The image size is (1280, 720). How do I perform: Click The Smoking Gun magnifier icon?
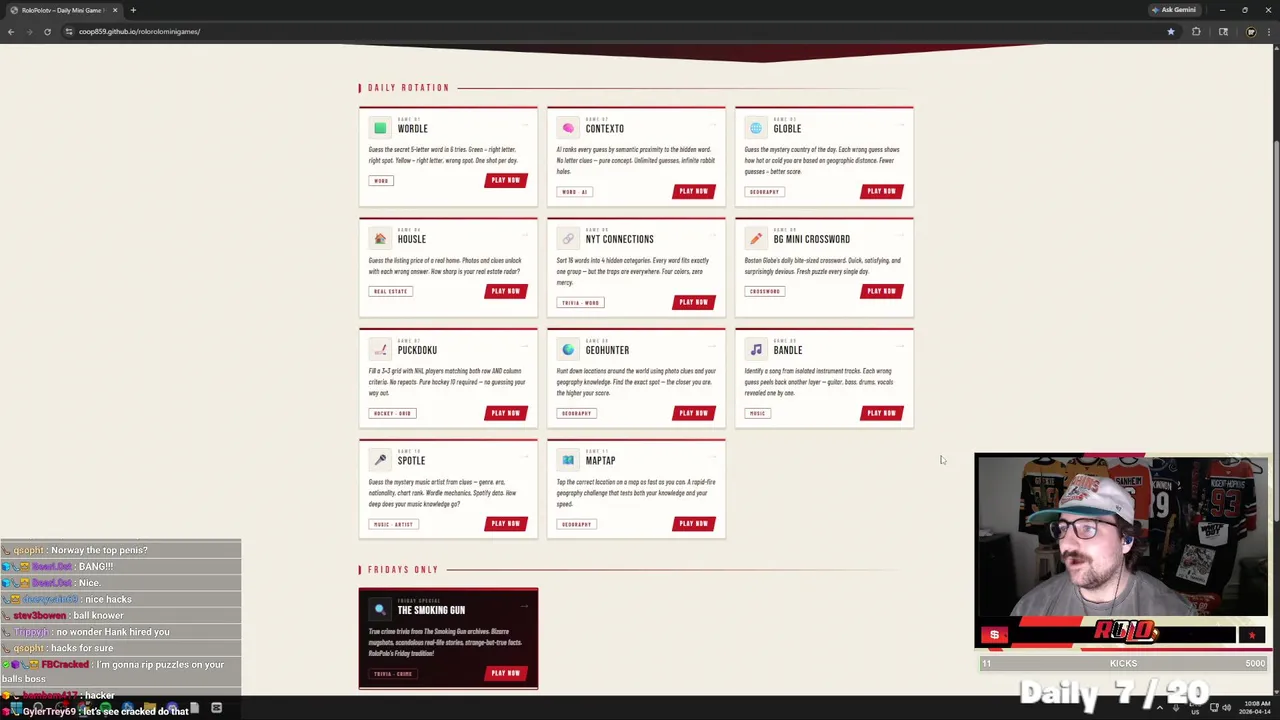tap(380, 610)
